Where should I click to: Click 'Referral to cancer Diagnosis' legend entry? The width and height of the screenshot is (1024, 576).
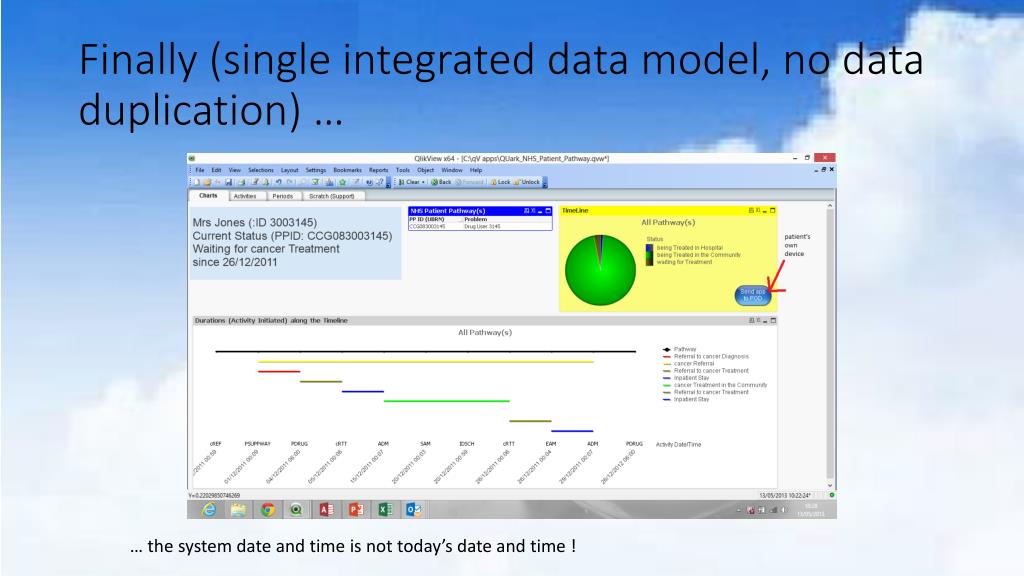(706, 357)
